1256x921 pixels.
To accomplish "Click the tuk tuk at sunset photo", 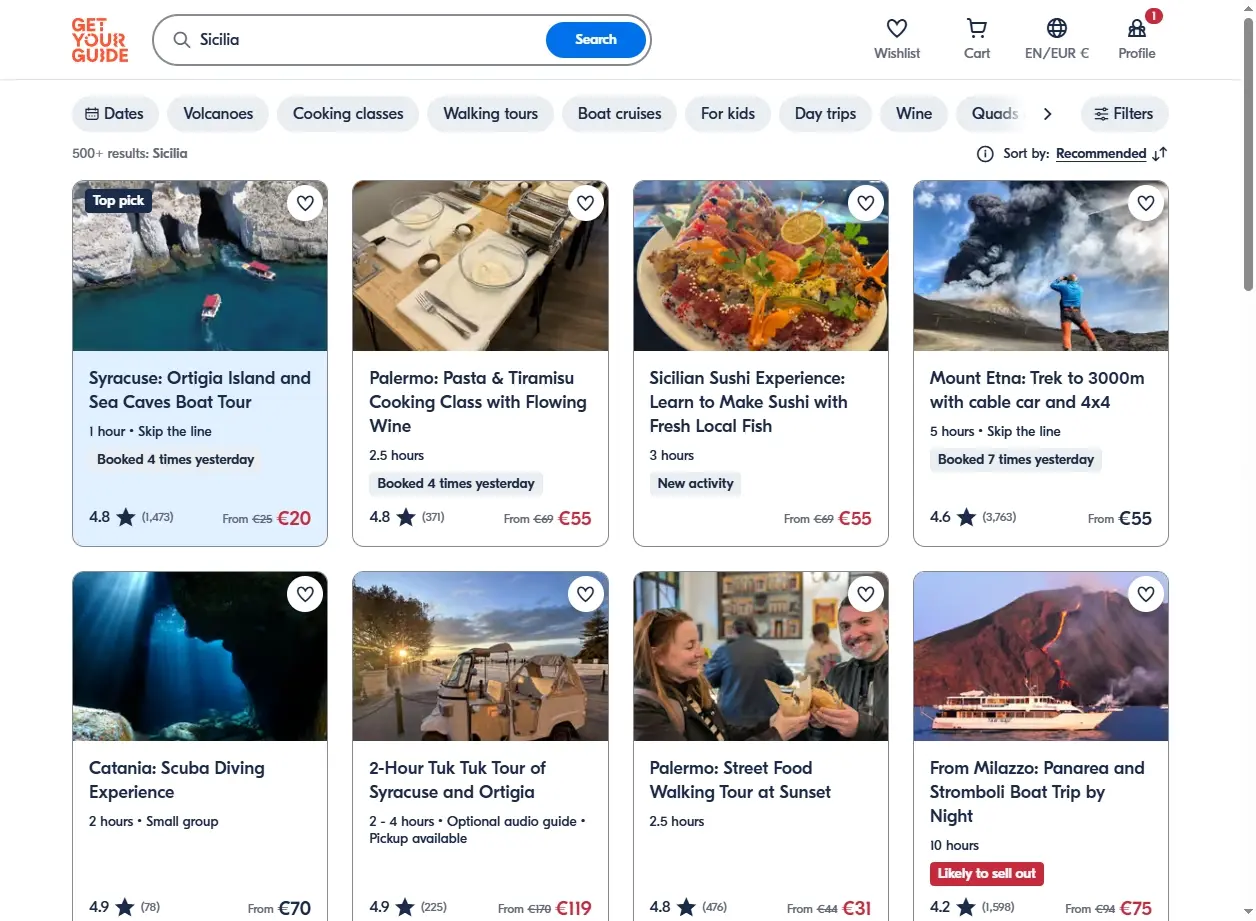I will (x=480, y=656).
